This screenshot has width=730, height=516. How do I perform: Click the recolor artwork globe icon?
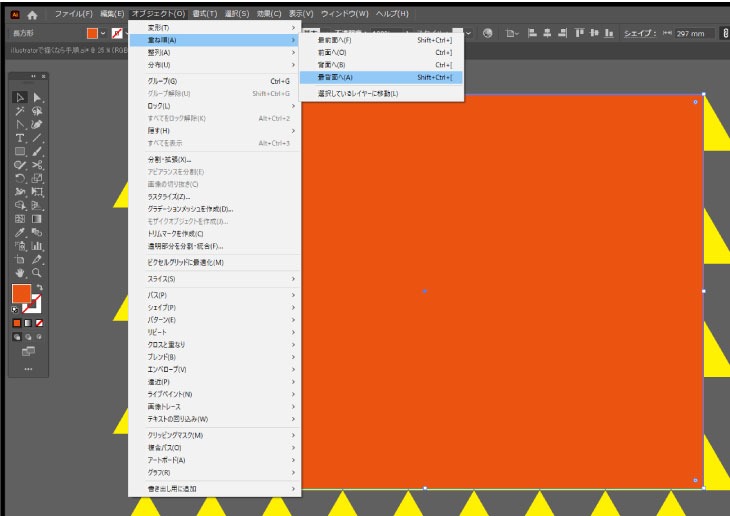pyautogui.click(x=488, y=33)
